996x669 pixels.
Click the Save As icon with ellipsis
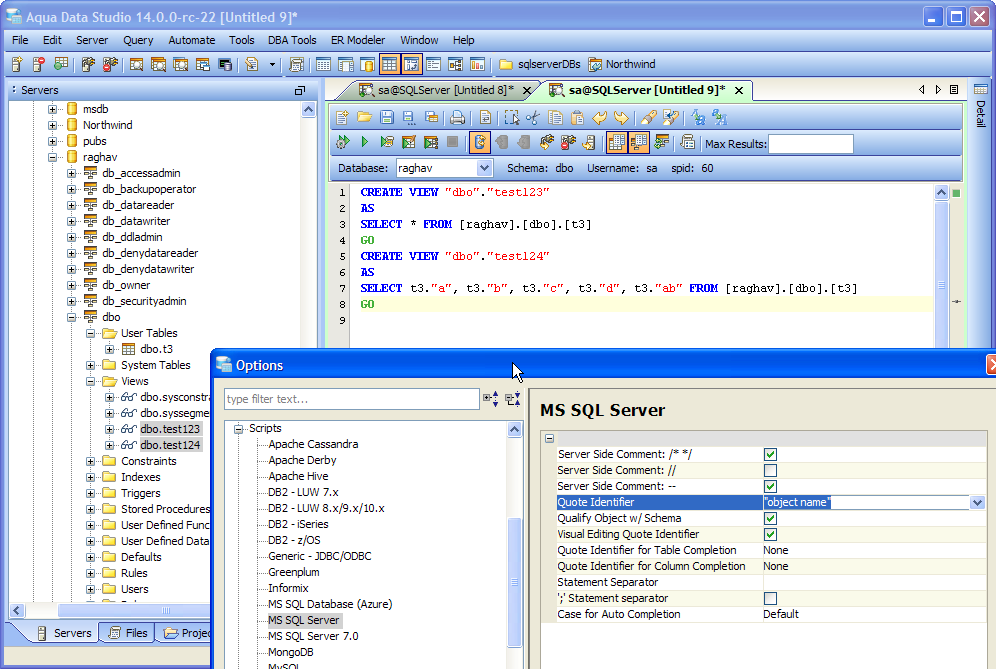(x=408, y=118)
